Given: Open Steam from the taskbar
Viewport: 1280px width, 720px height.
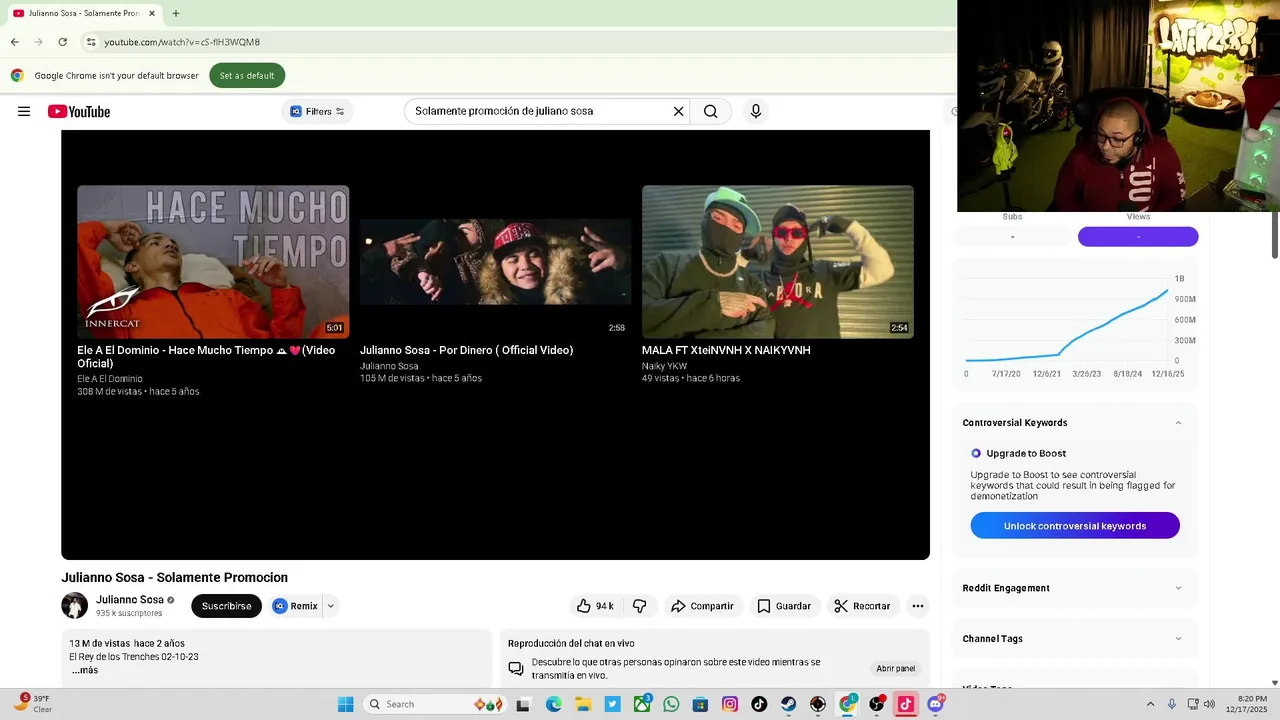Looking at the screenshot, I should 789,704.
